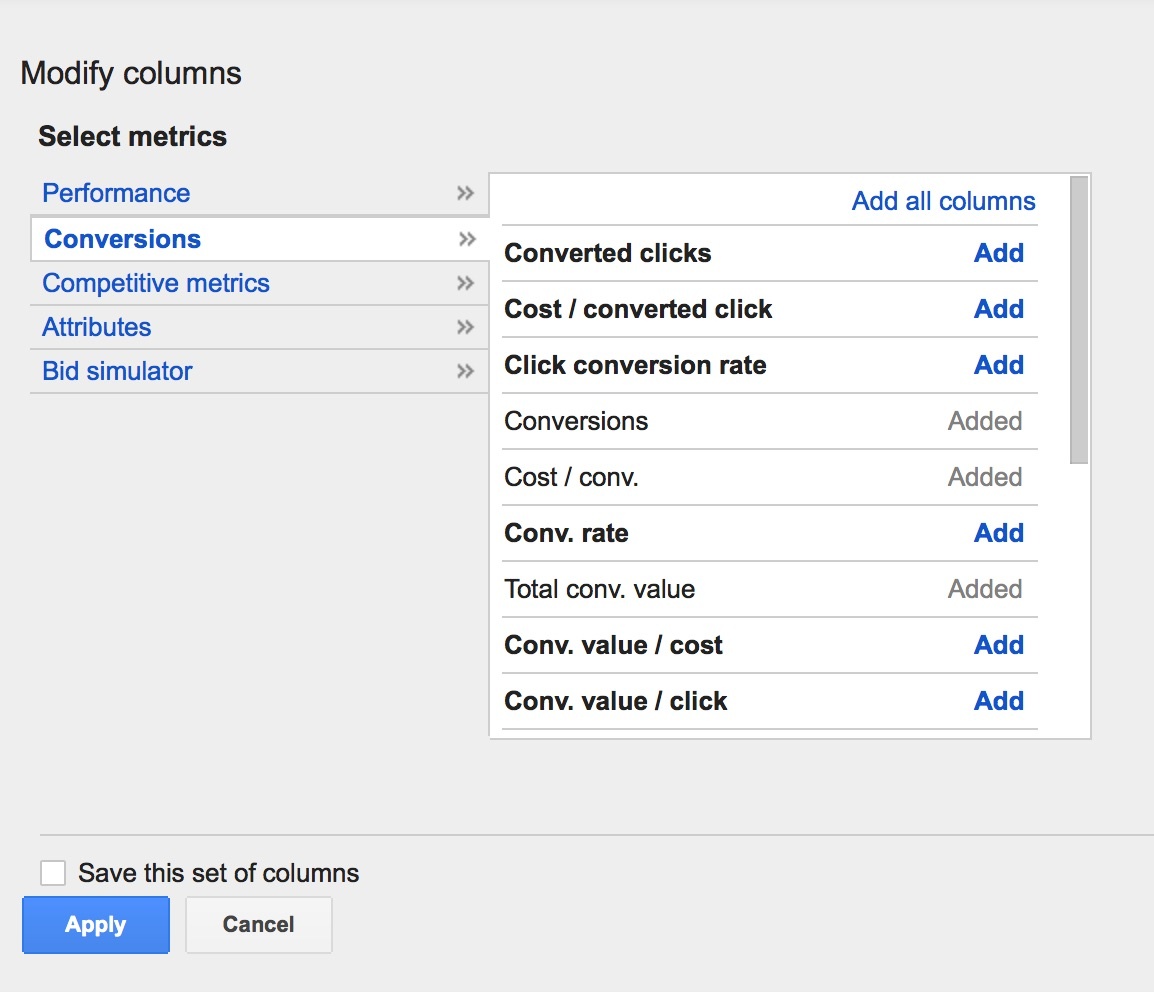1154x992 pixels.
Task: Expand the Bid simulator chevron
Action: pyautogui.click(x=466, y=371)
